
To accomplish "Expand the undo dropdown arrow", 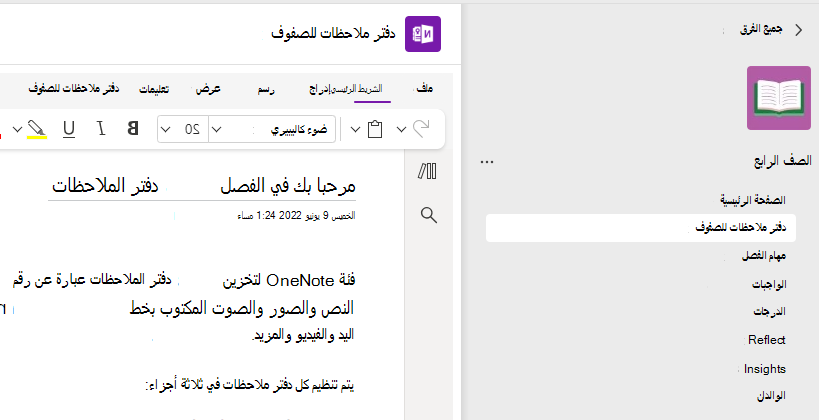I will [401, 130].
